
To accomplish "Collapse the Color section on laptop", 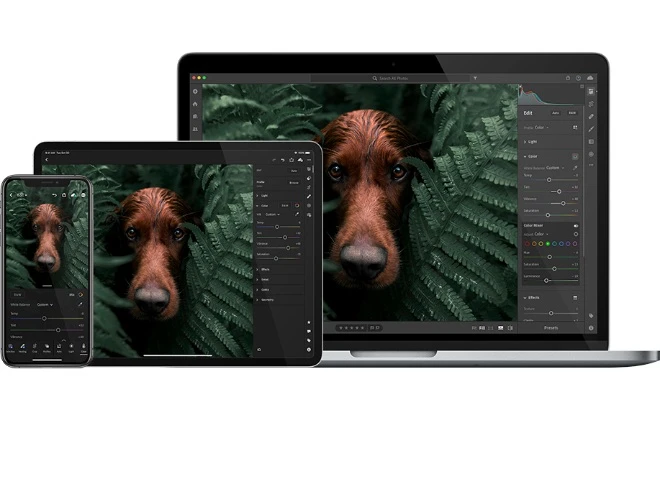I will tap(531, 156).
